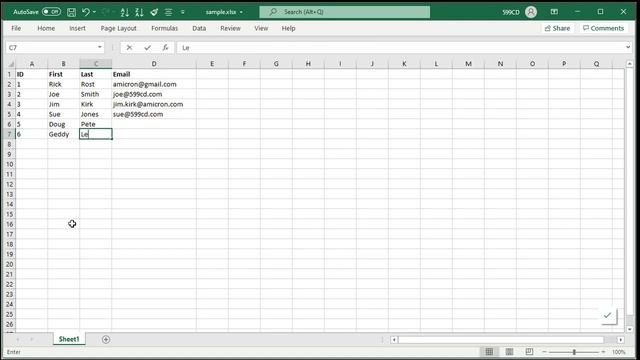Switch to the Data tab
The width and height of the screenshot is (640, 360).
coord(199,28)
